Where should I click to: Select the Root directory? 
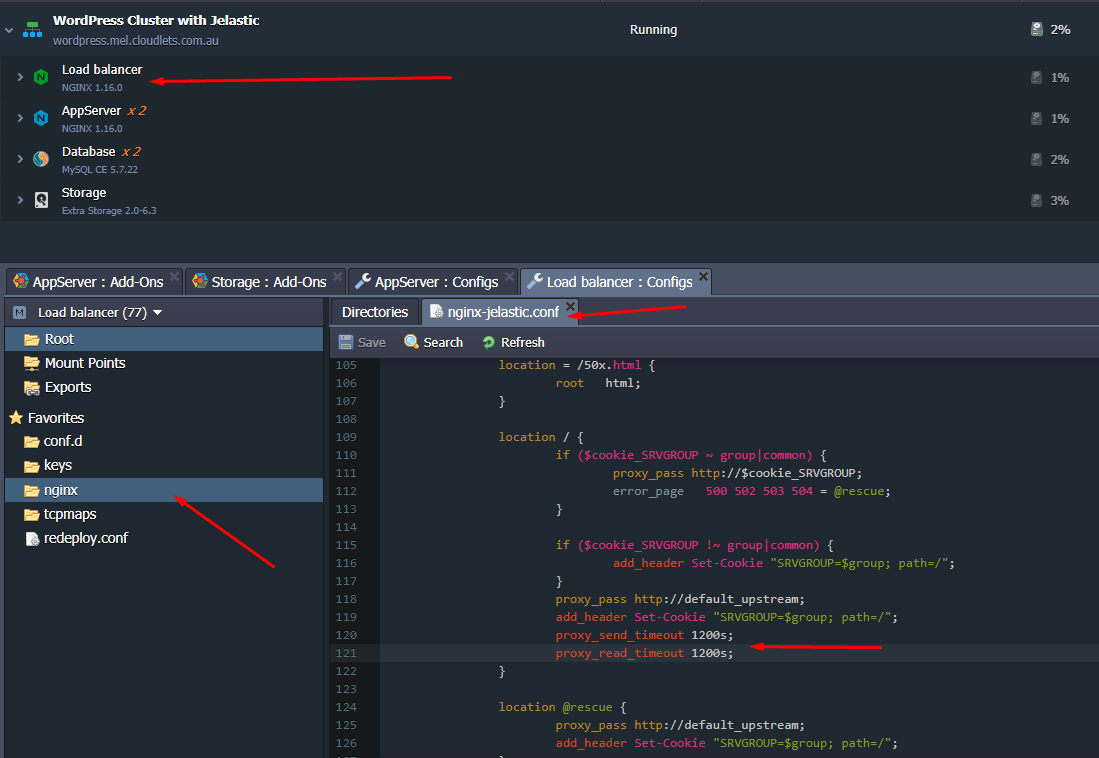164,339
